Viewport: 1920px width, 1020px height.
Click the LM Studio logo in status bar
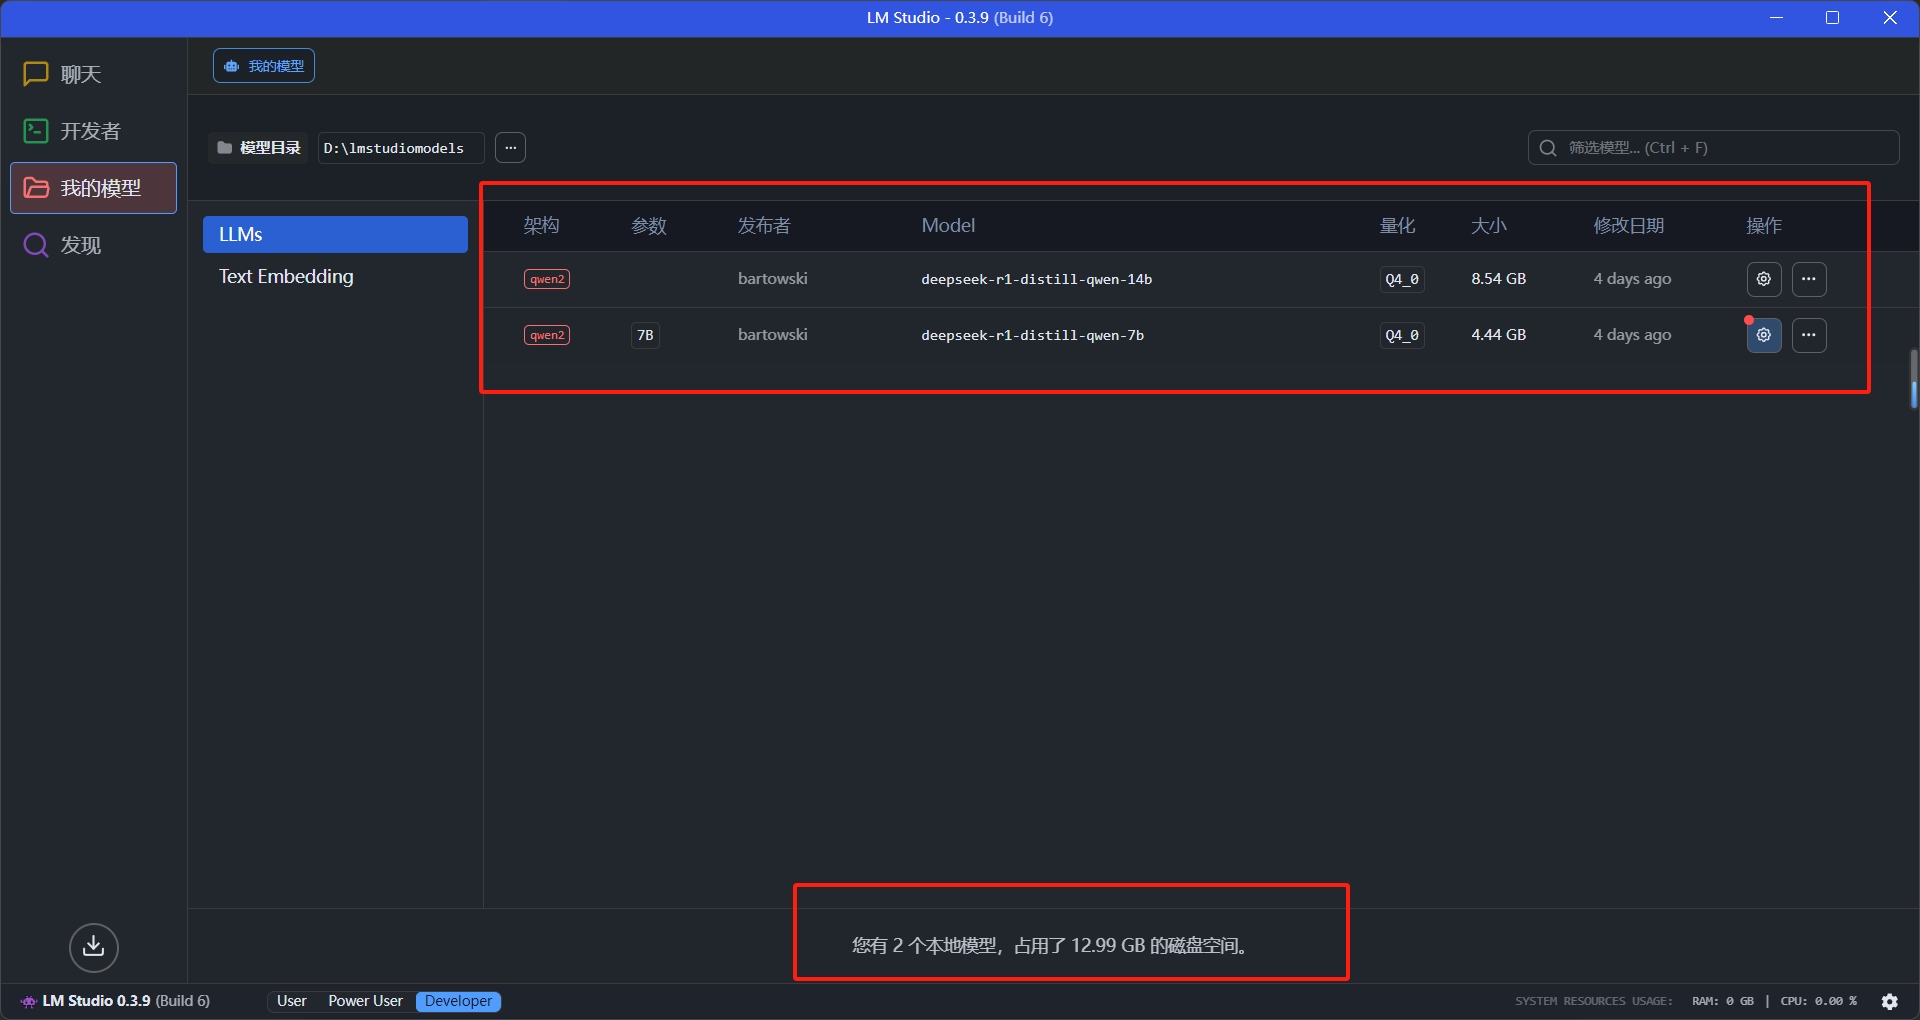pyautogui.click(x=29, y=1001)
